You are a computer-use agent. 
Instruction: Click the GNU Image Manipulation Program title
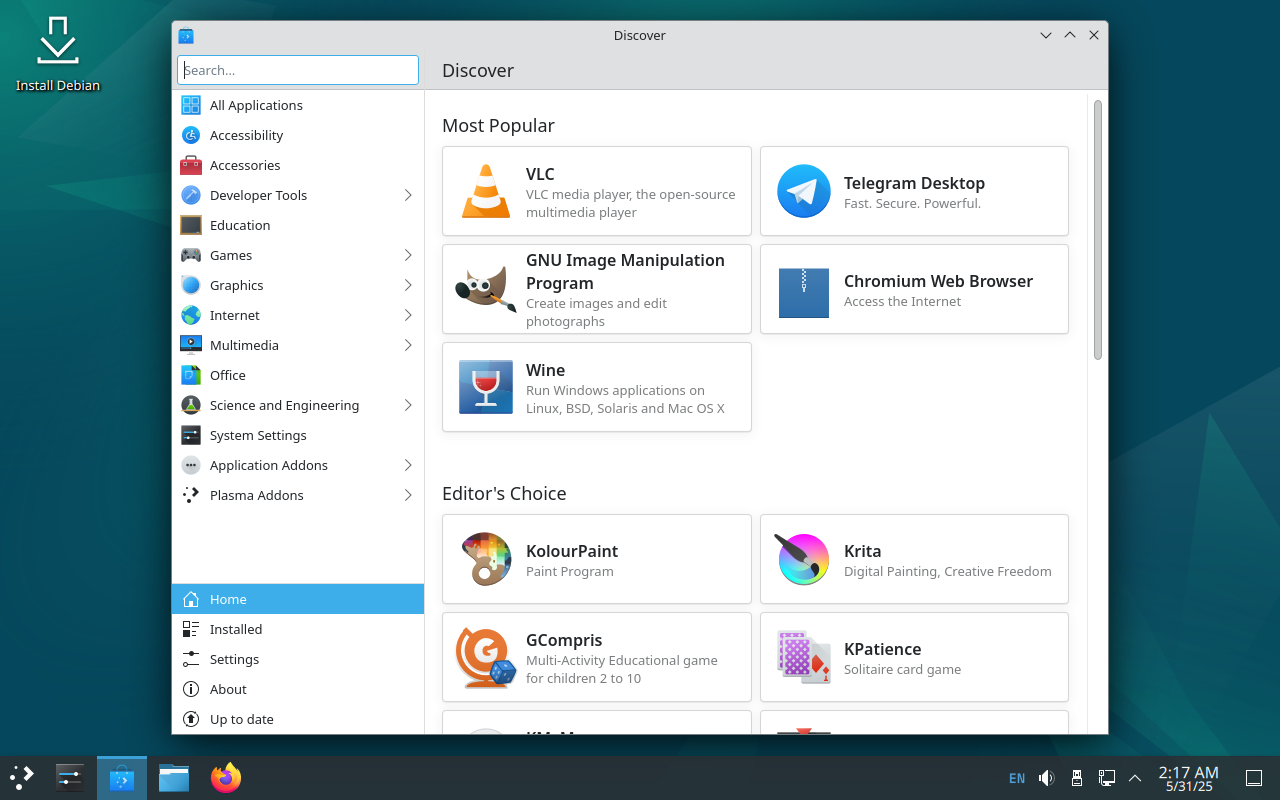625,271
